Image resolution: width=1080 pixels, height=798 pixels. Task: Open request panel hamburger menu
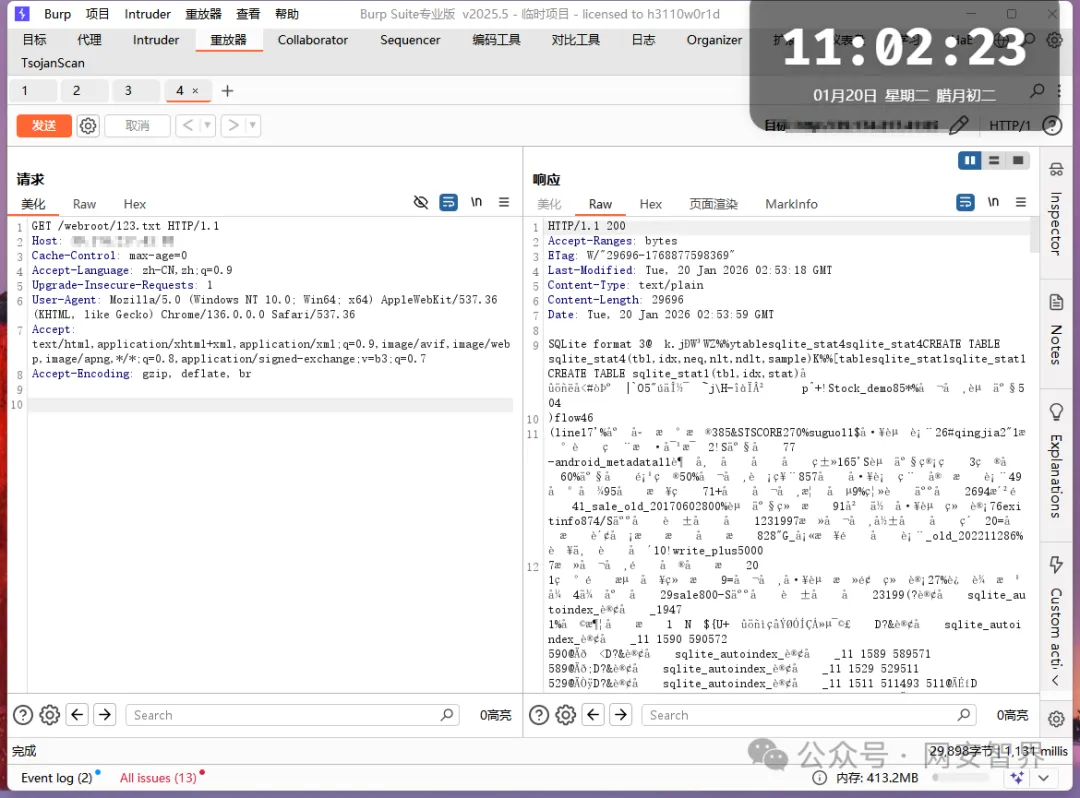click(504, 202)
